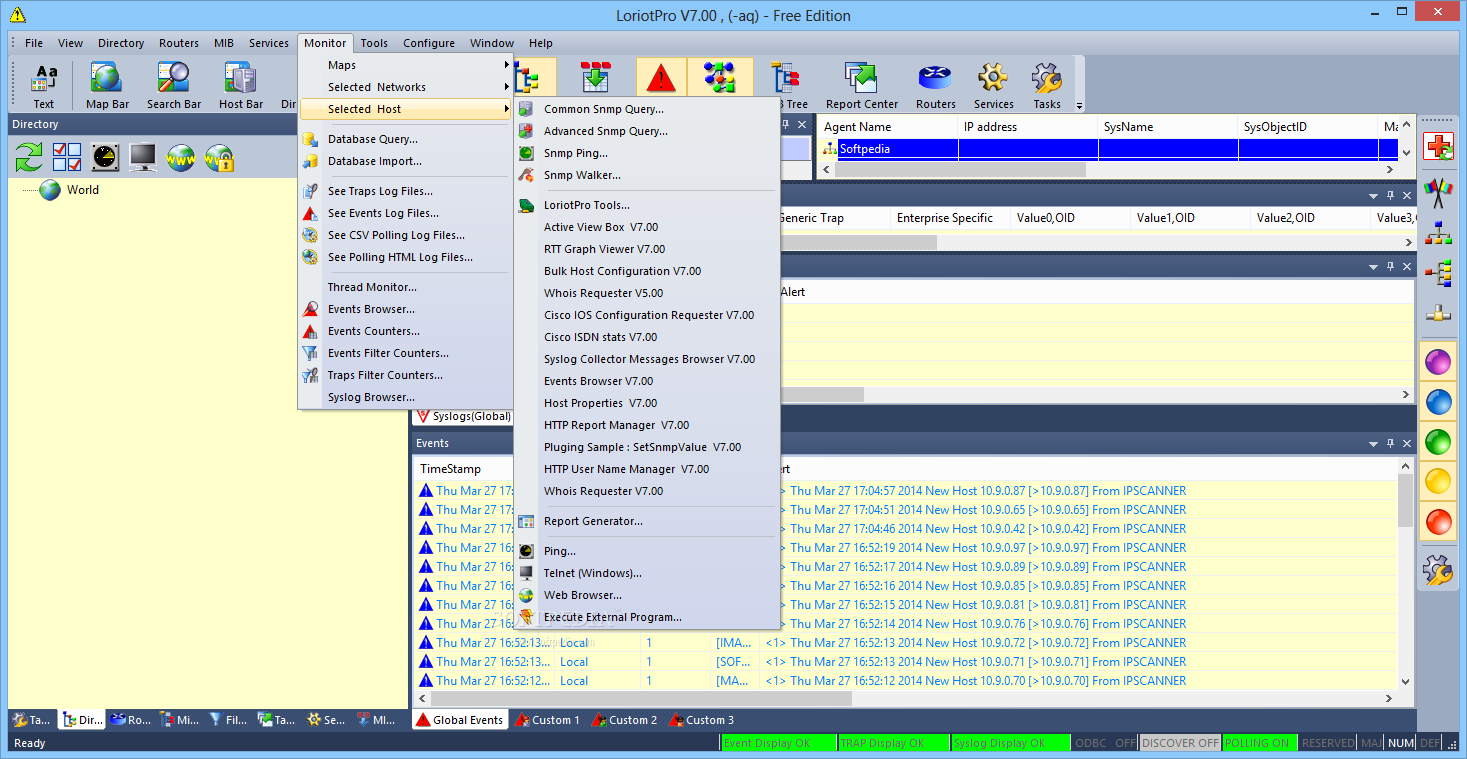
Task: Click the network tree icon in right sidebar
Action: [1438, 233]
